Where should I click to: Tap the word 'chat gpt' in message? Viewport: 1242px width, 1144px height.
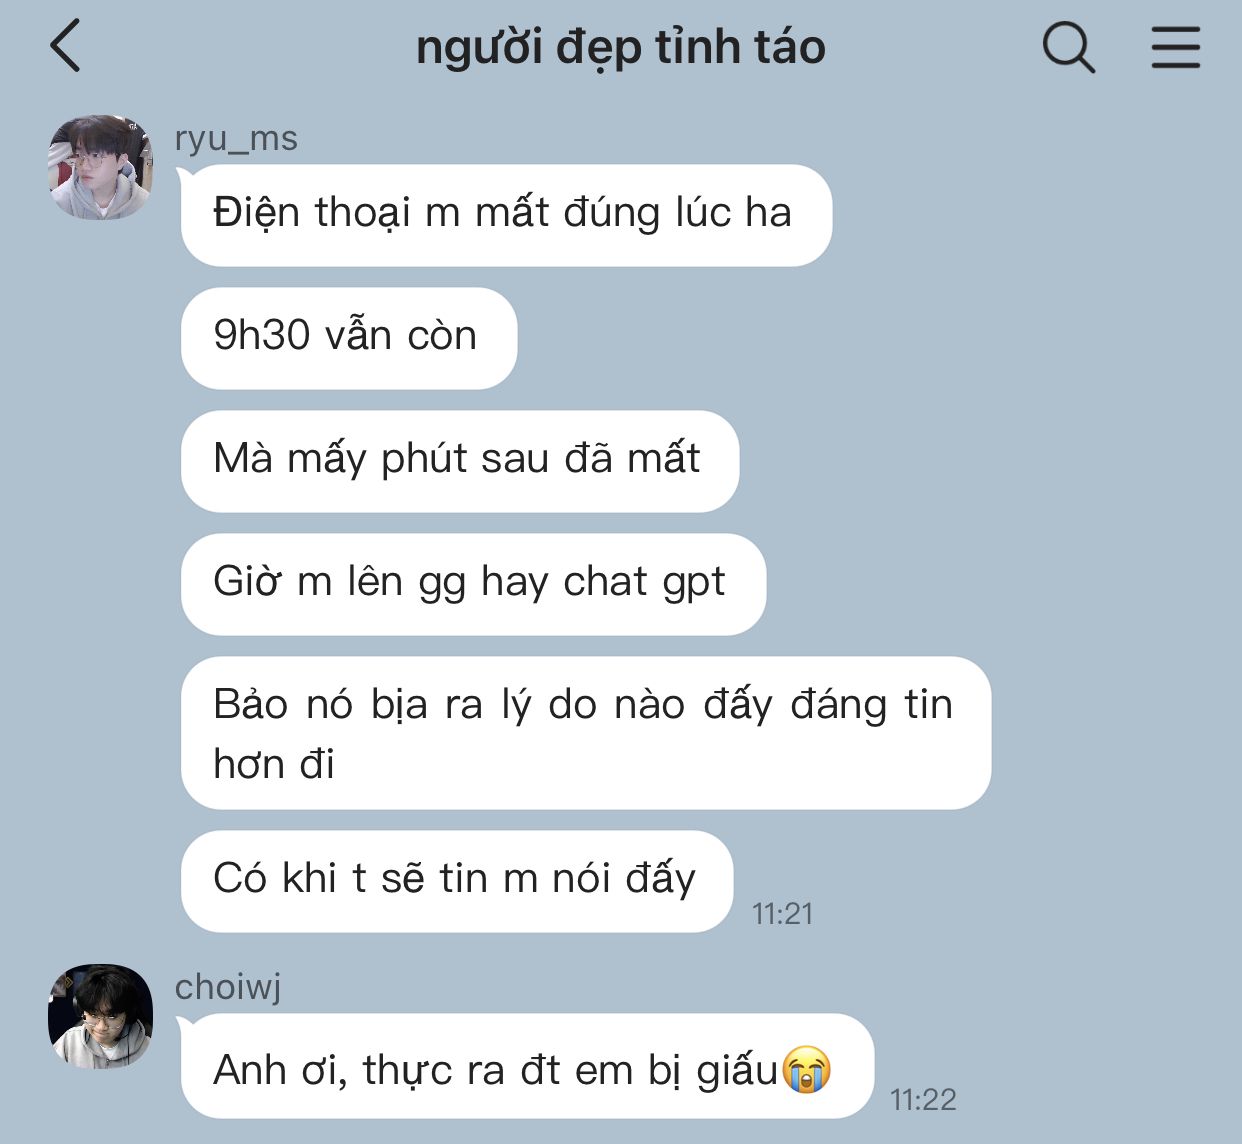pos(644,583)
